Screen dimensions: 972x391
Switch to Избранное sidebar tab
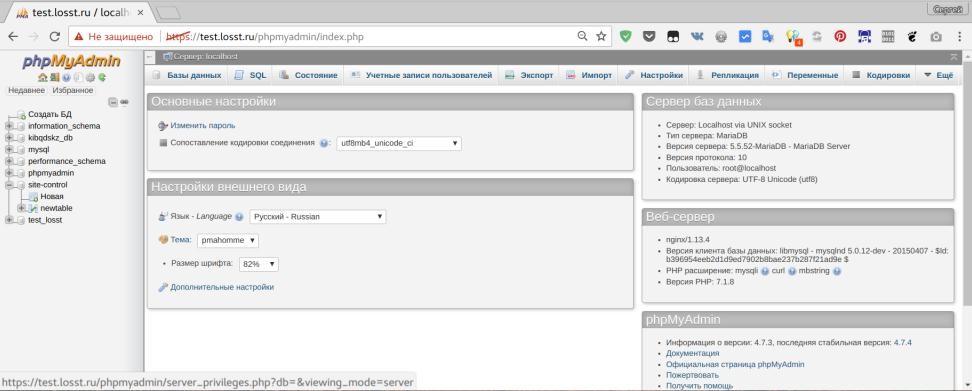click(73, 90)
